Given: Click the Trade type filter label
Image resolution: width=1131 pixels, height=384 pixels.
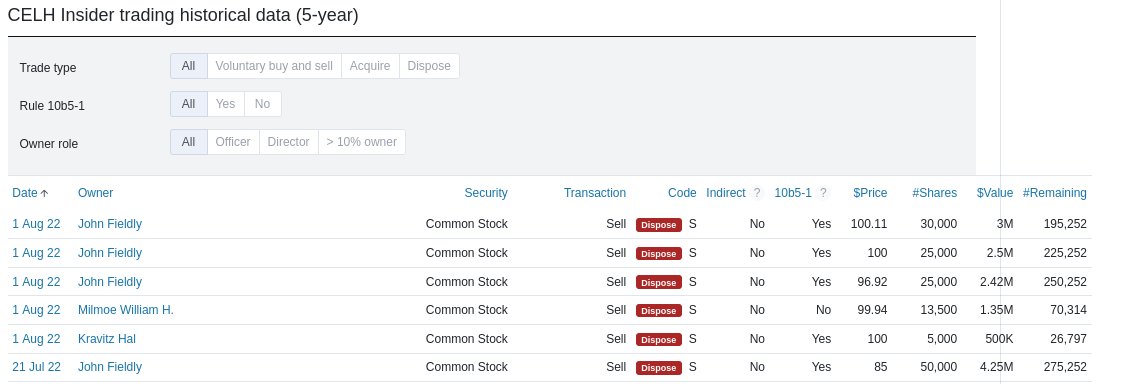Looking at the screenshot, I should pos(48,68).
